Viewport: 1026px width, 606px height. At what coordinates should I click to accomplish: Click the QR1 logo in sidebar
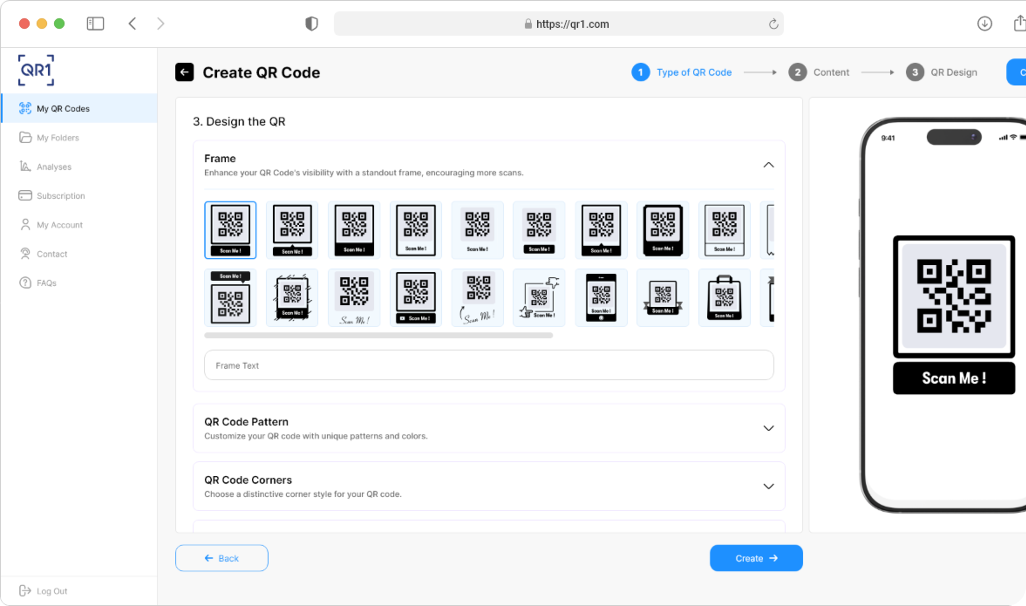36,70
